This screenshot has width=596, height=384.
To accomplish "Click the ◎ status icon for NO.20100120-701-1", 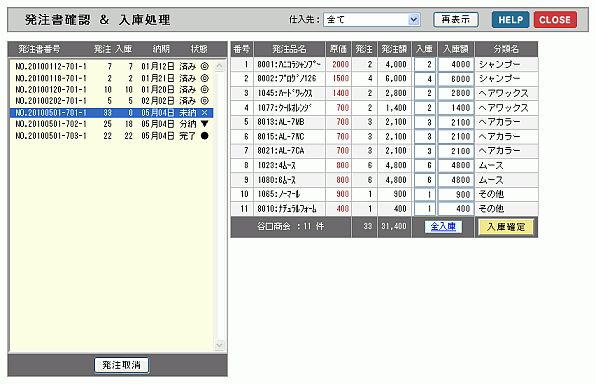I will pos(204,89).
